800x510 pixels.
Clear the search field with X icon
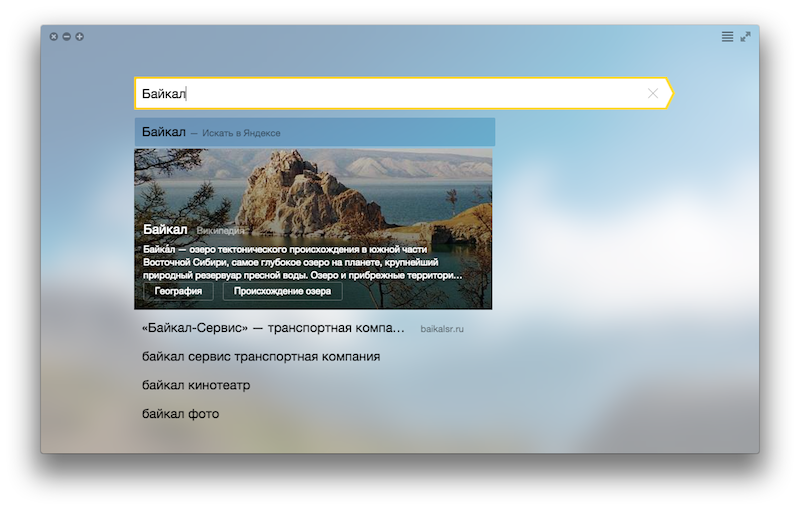tap(653, 93)
